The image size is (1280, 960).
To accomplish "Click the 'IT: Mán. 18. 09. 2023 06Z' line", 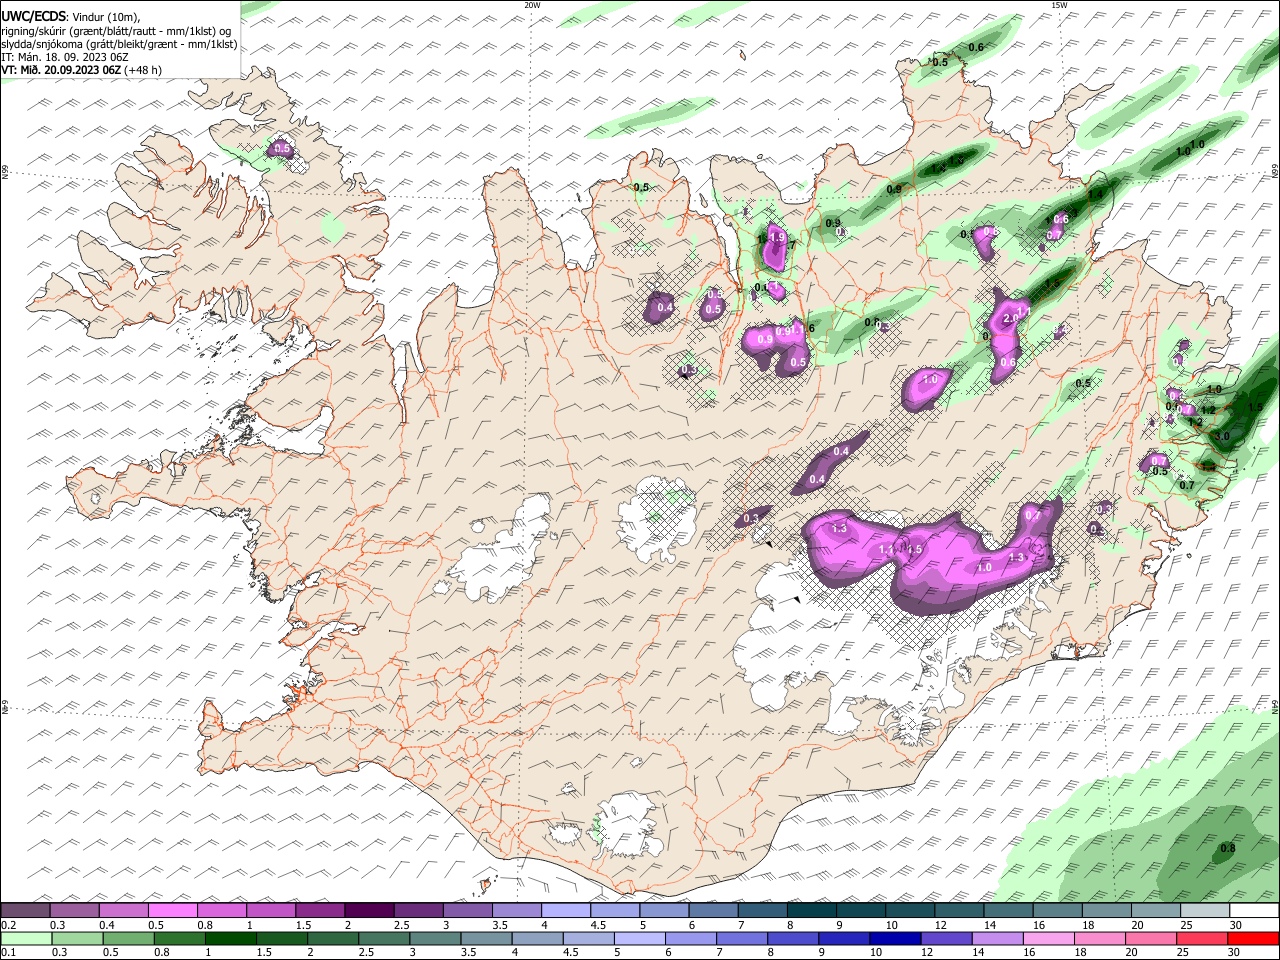I will click(x=65, y=57).
